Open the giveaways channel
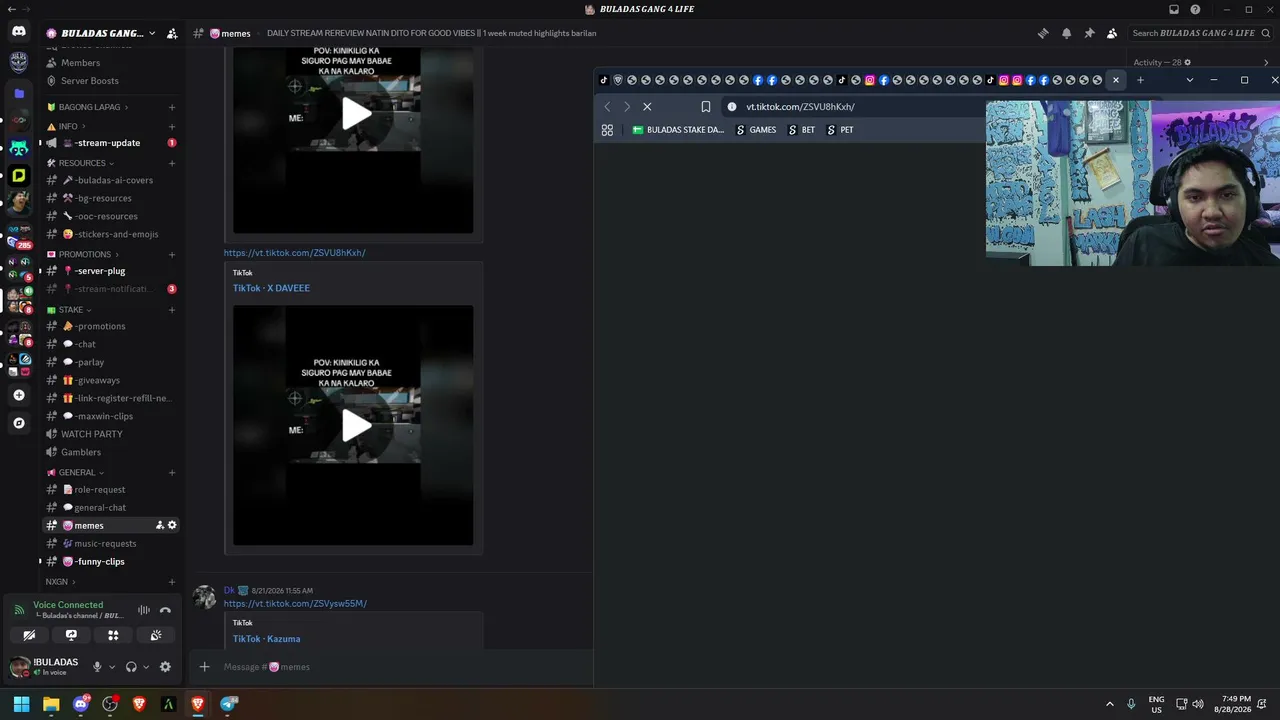The height and width of the screenshot is (720, 1280). click(111, 380)
